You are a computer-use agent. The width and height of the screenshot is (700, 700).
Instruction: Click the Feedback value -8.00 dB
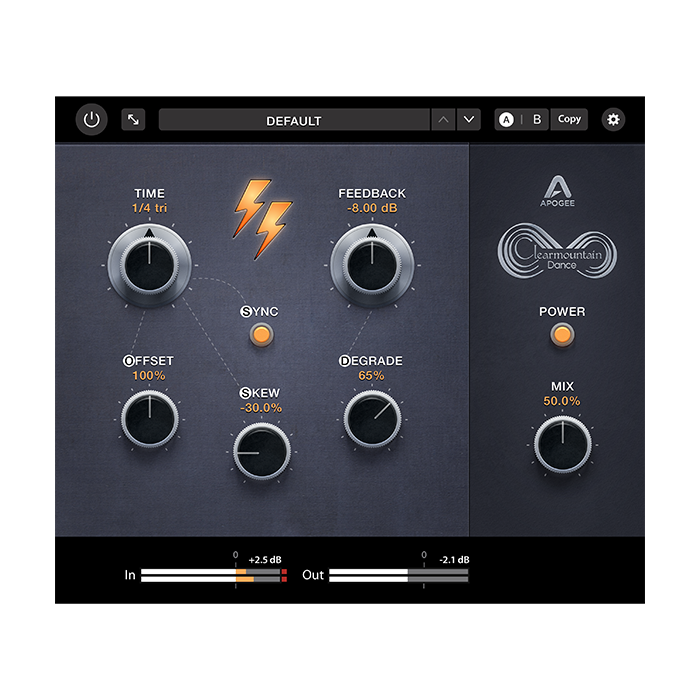click(372, 208)
